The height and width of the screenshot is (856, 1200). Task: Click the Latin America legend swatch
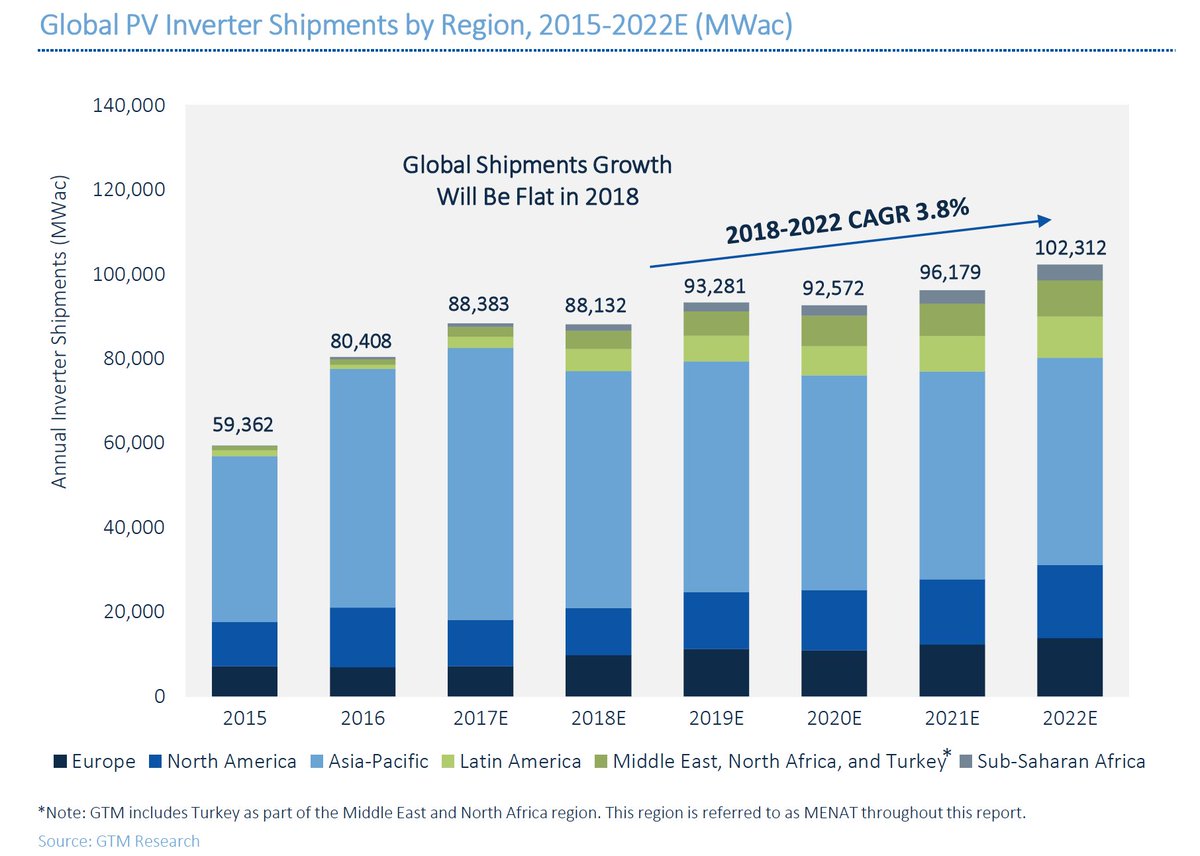[x=446, y=762]
